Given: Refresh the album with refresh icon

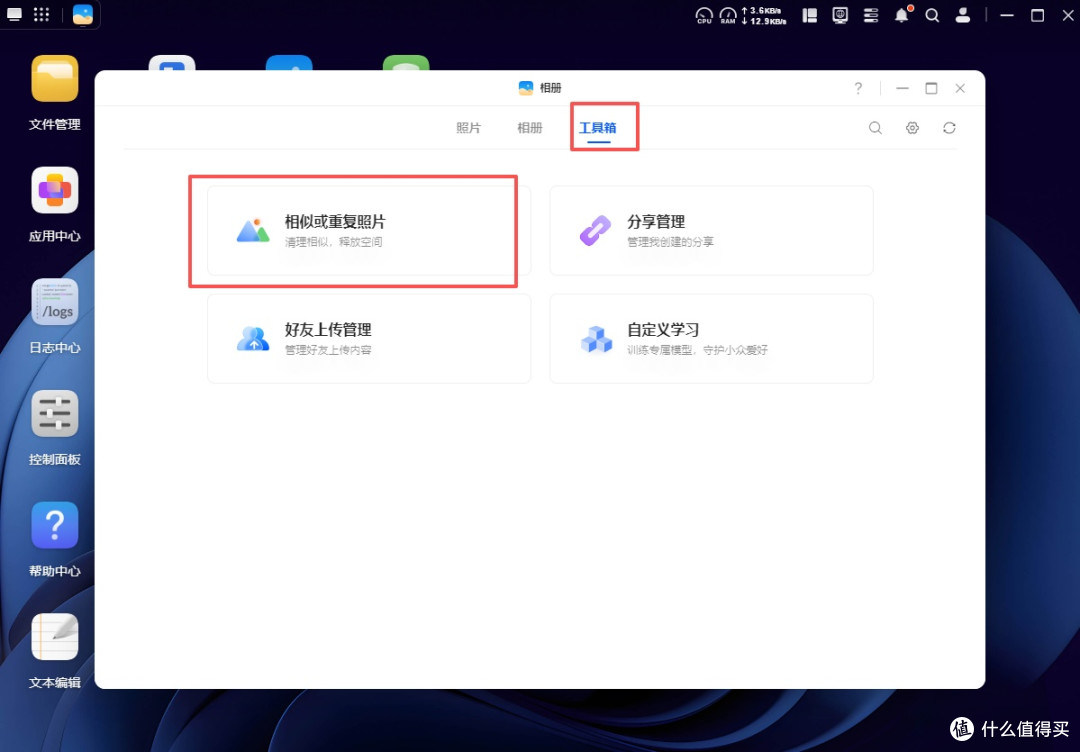Looking at the screenshot, I should click(949, 128).
